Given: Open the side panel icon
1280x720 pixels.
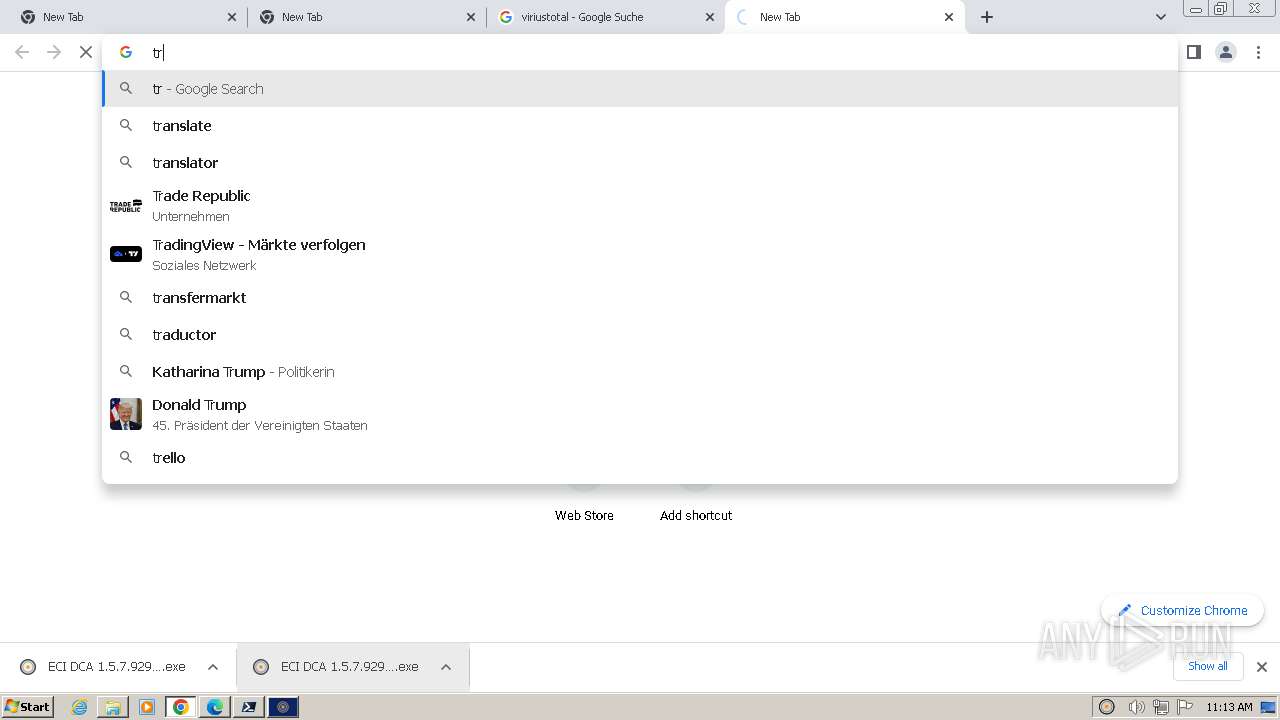Looking at the screenshot, I should pyautogui.click(x=1194, y=52).
